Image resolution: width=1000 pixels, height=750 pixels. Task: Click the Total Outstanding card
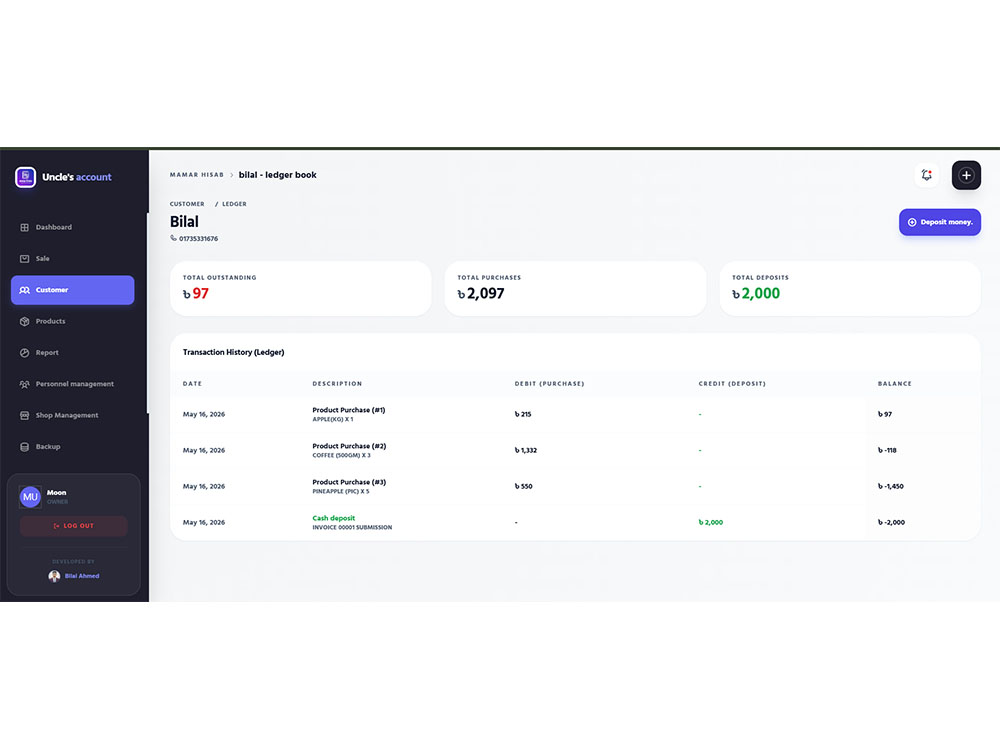300,288
